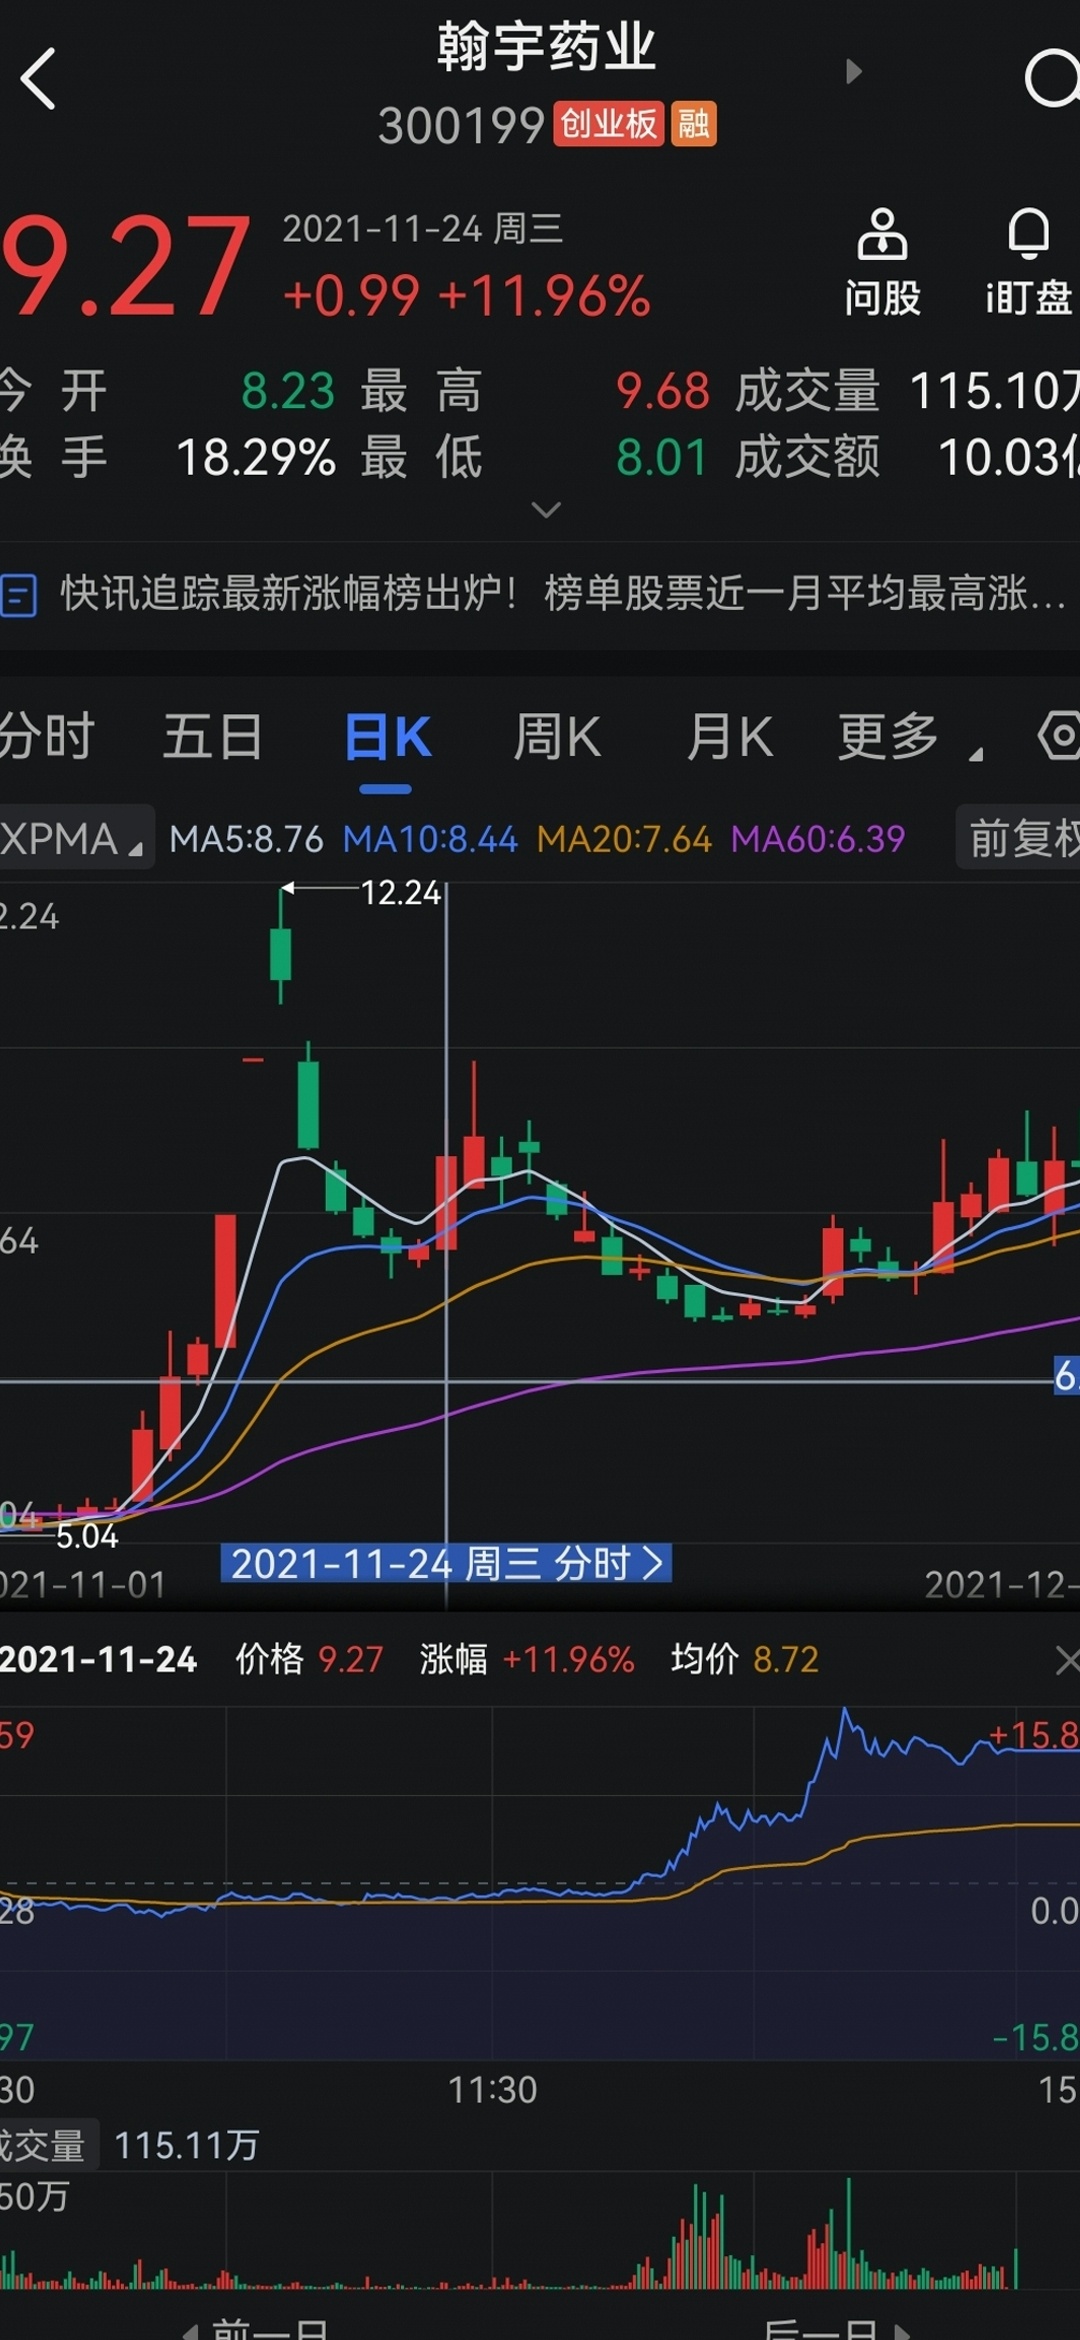1080x2340 pixels.
Task: Tap the 5.04 low price marker
Action: point(87,1536)
